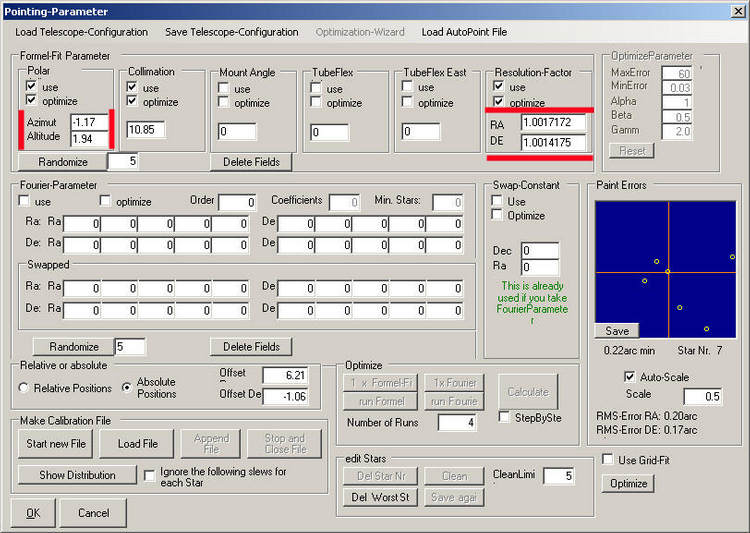This screenshot has height=533, width=750.
Task: Enable TubeFlex East optimize checkbox
Action: click(409, 102)
